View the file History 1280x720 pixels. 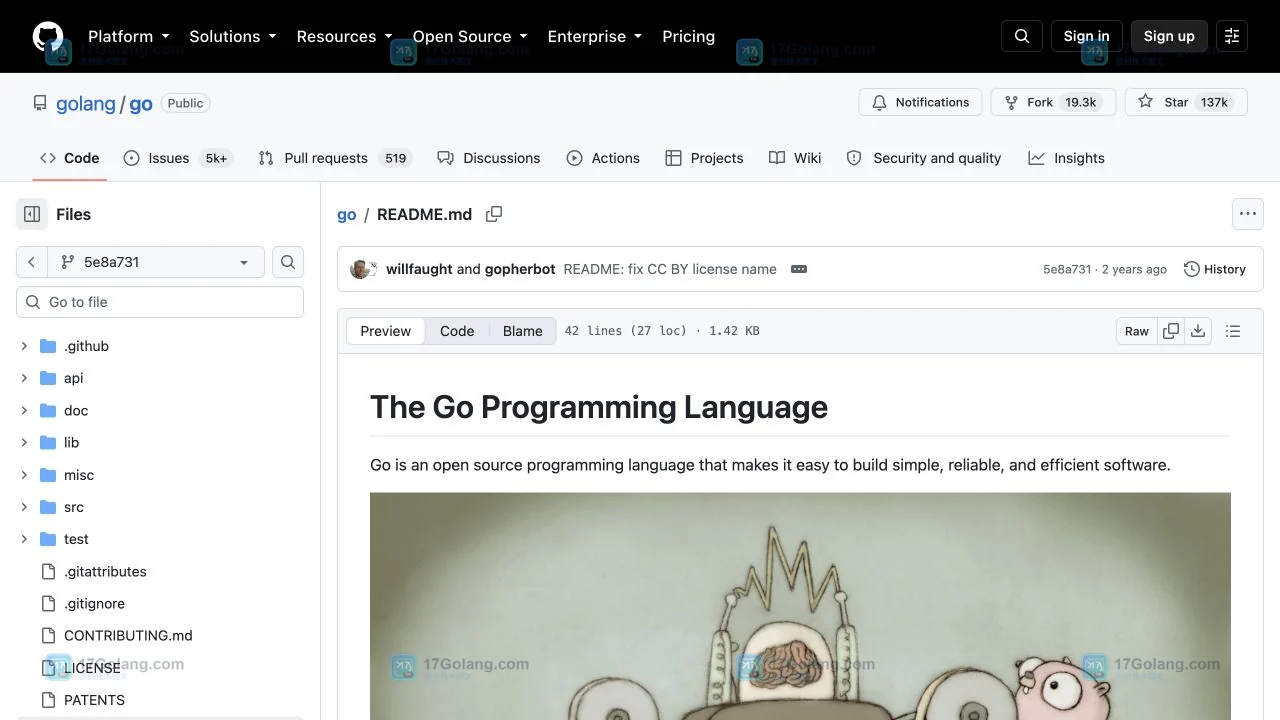pos(1215,269)
